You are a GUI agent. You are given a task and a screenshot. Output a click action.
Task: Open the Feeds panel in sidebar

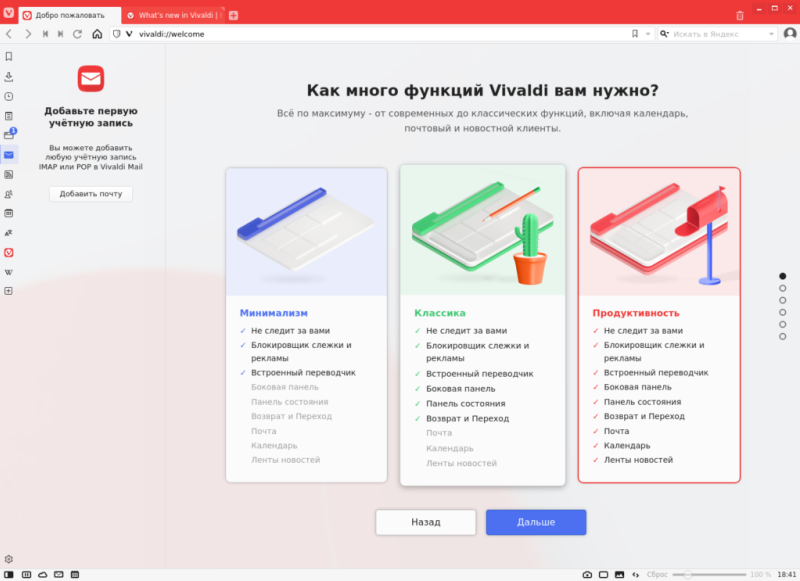point(9,174)
